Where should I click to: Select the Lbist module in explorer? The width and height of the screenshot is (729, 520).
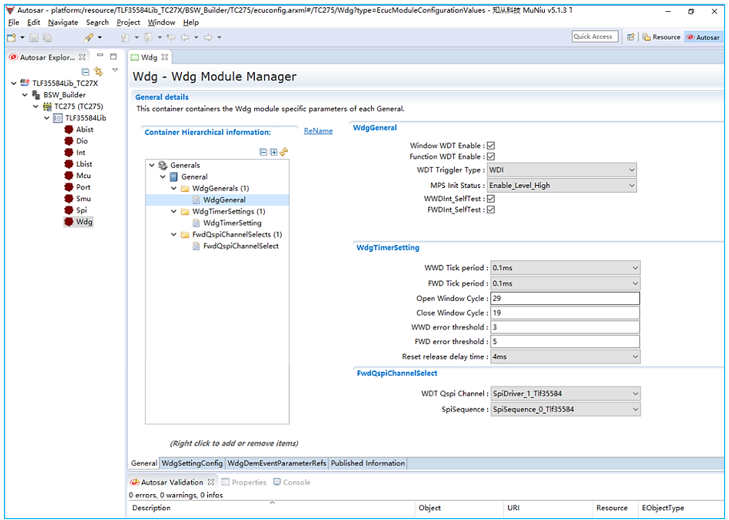[x=78, y=164]
